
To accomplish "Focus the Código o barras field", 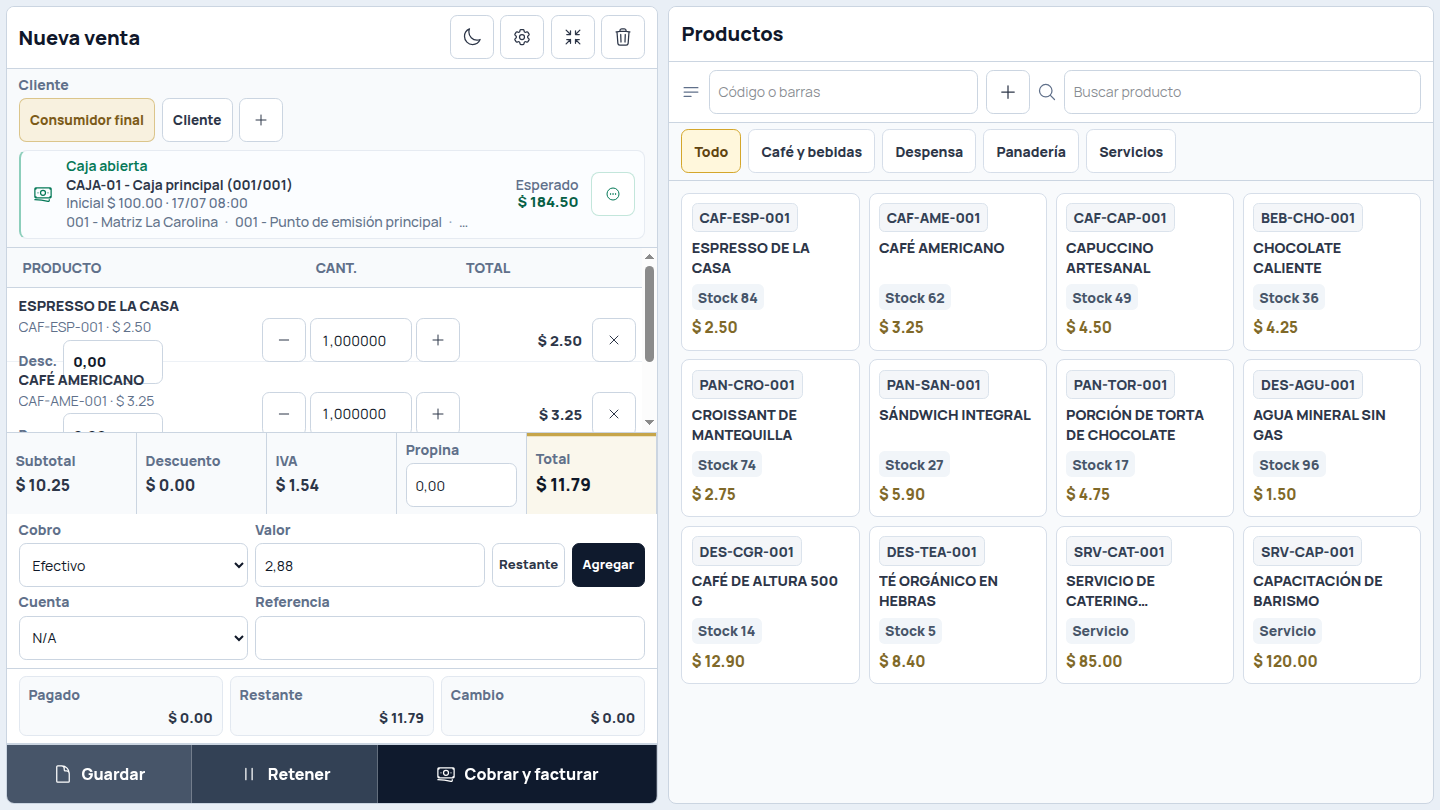I will [843, 92].
